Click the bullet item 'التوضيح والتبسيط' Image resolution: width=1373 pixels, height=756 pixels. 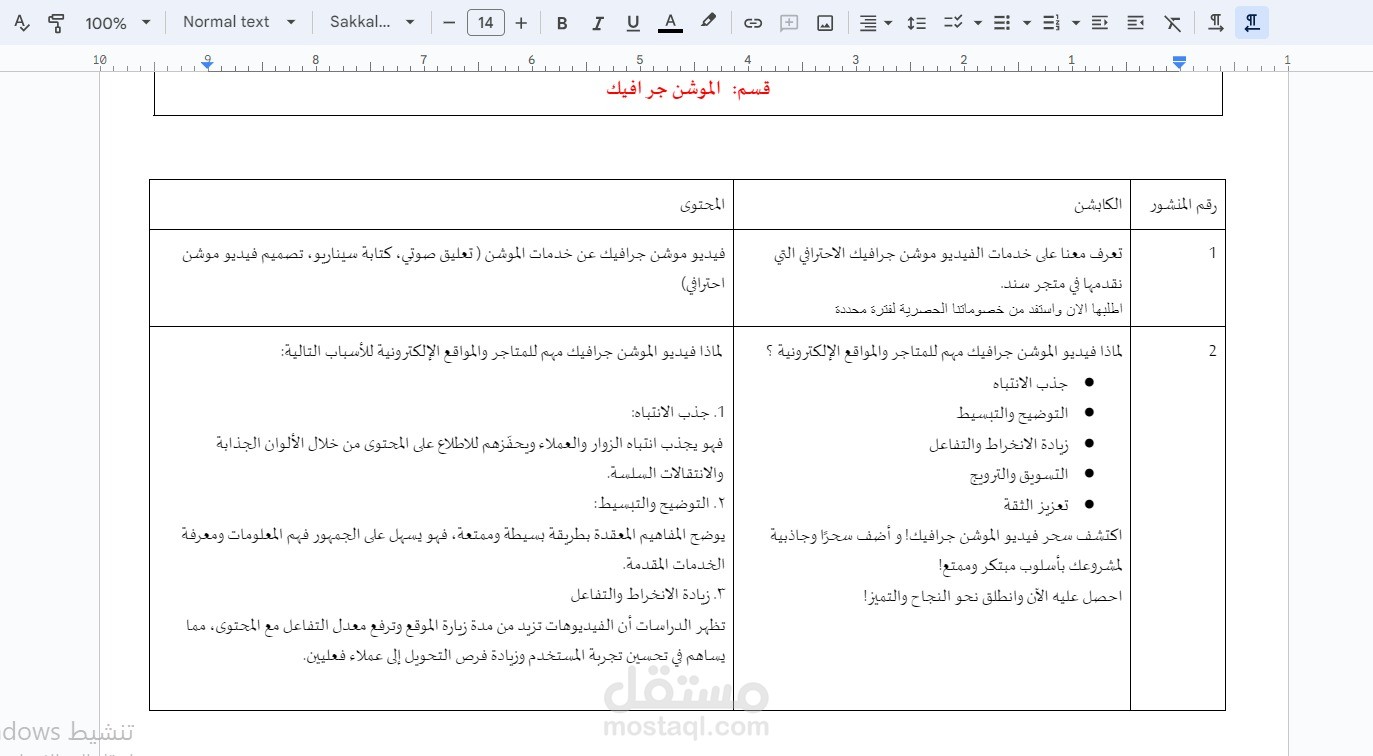(x=1013, y=413)
